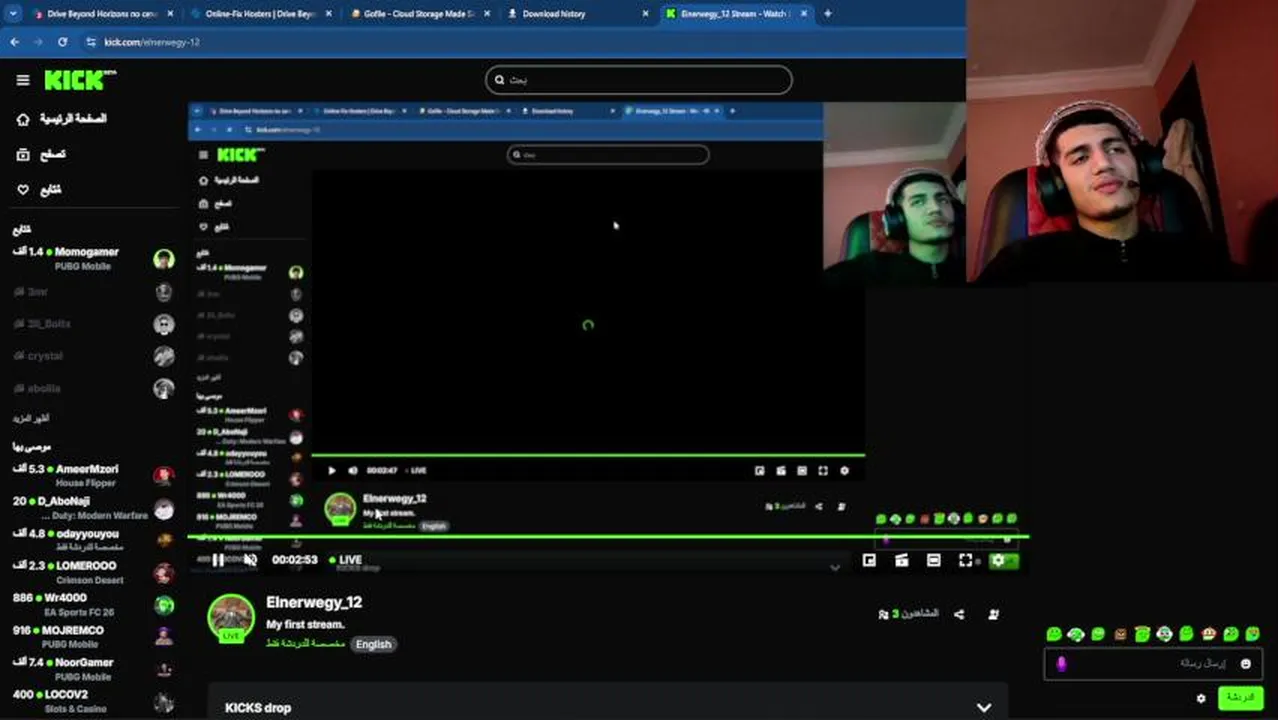1278x720 pixels.
Task: Jump to LIVE indicator in player
Action: 345,560
